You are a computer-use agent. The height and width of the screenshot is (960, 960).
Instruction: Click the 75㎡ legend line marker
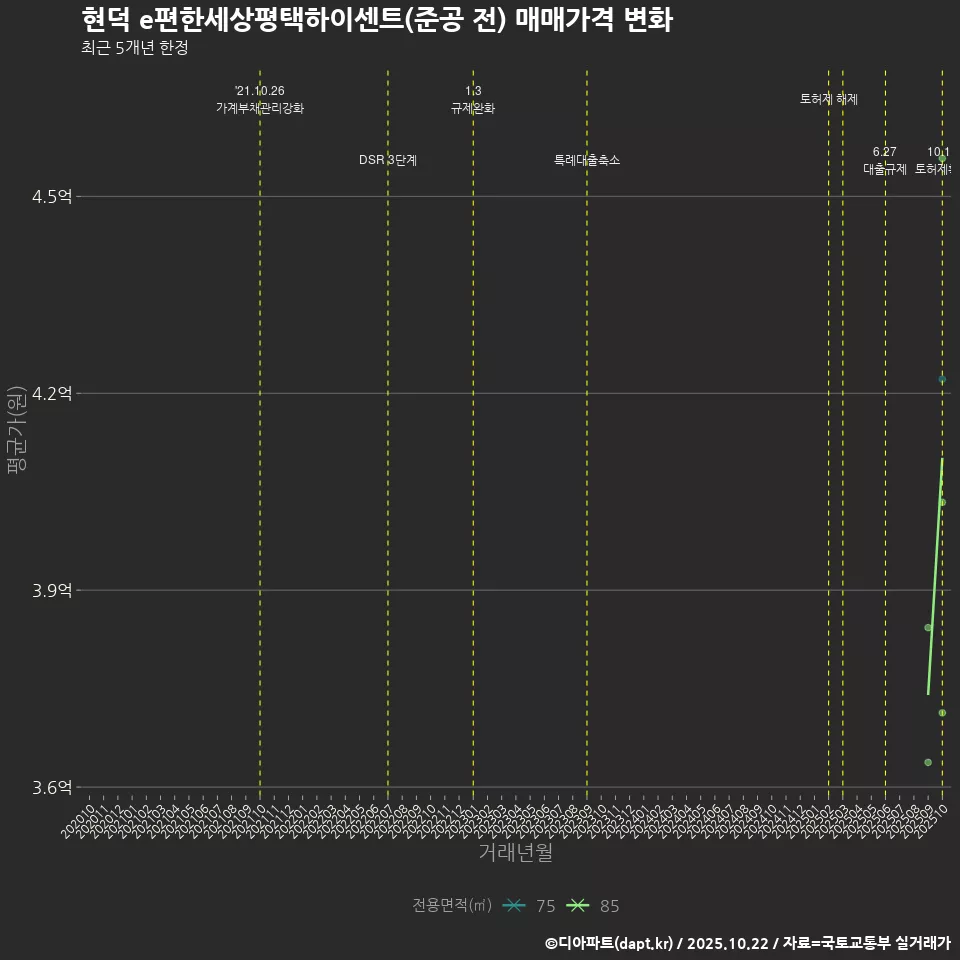coord(515,906)
